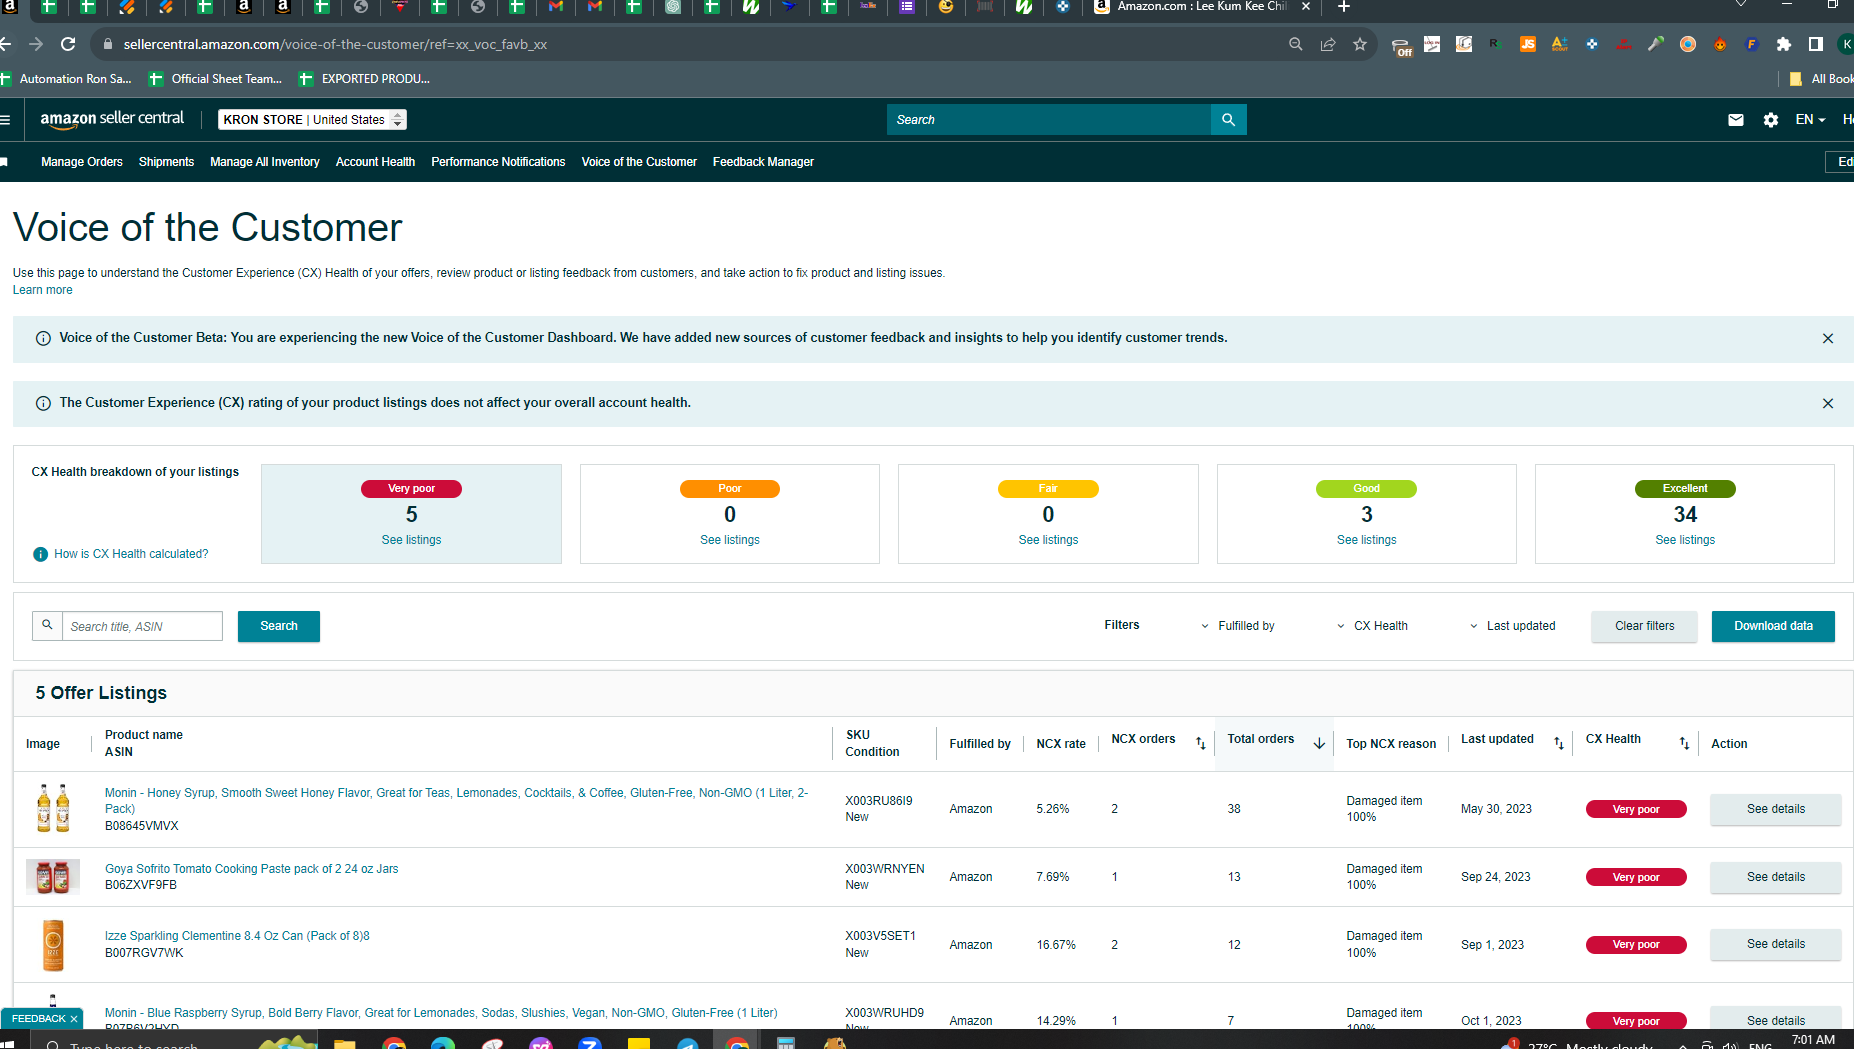Viewport: 1854px width, 1049px height.
Task: Expand the Fulfilled by filter
Action: pyautogui.click(x=1237, y=626)
